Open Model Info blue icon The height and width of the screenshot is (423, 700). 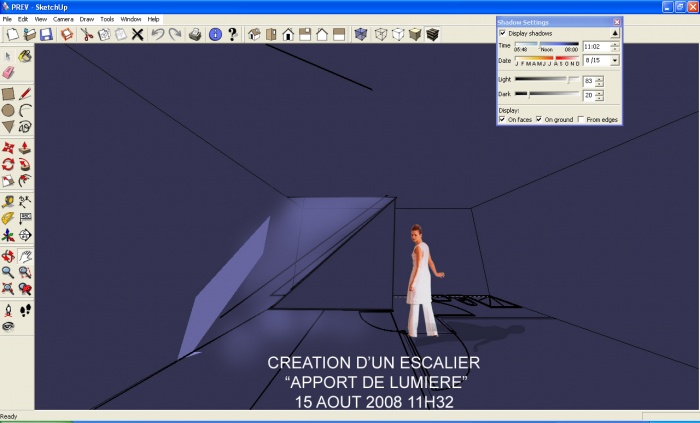pyautogui.click(x=214, y=34)
